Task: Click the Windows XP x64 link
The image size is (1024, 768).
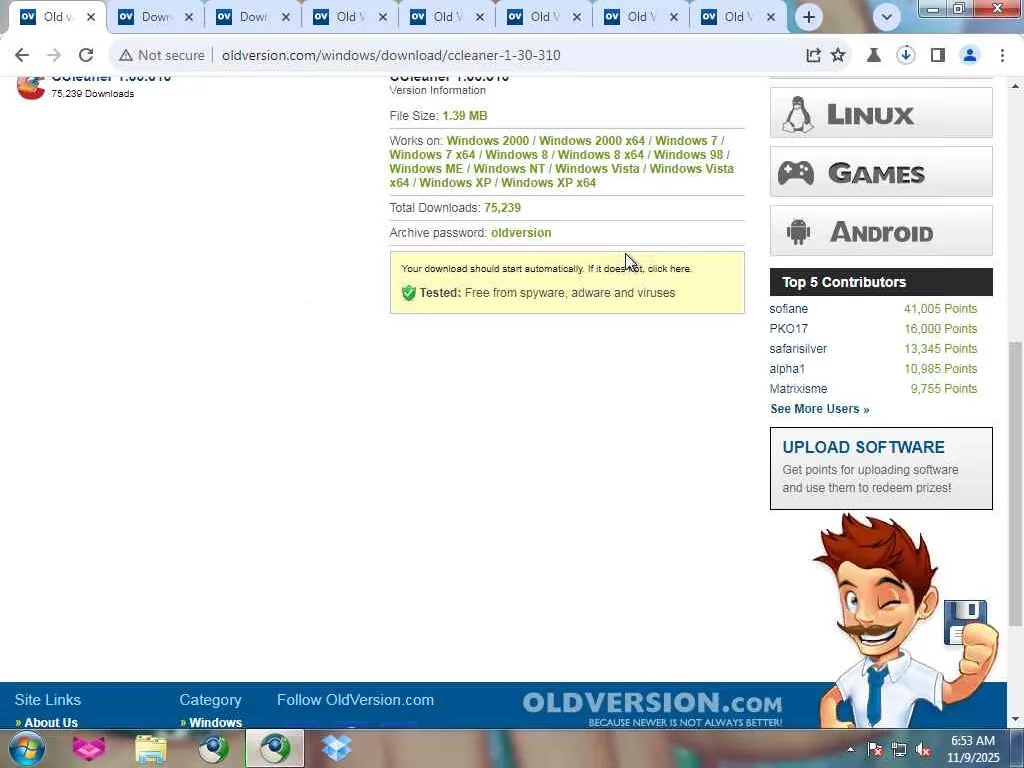Action: 549,183
